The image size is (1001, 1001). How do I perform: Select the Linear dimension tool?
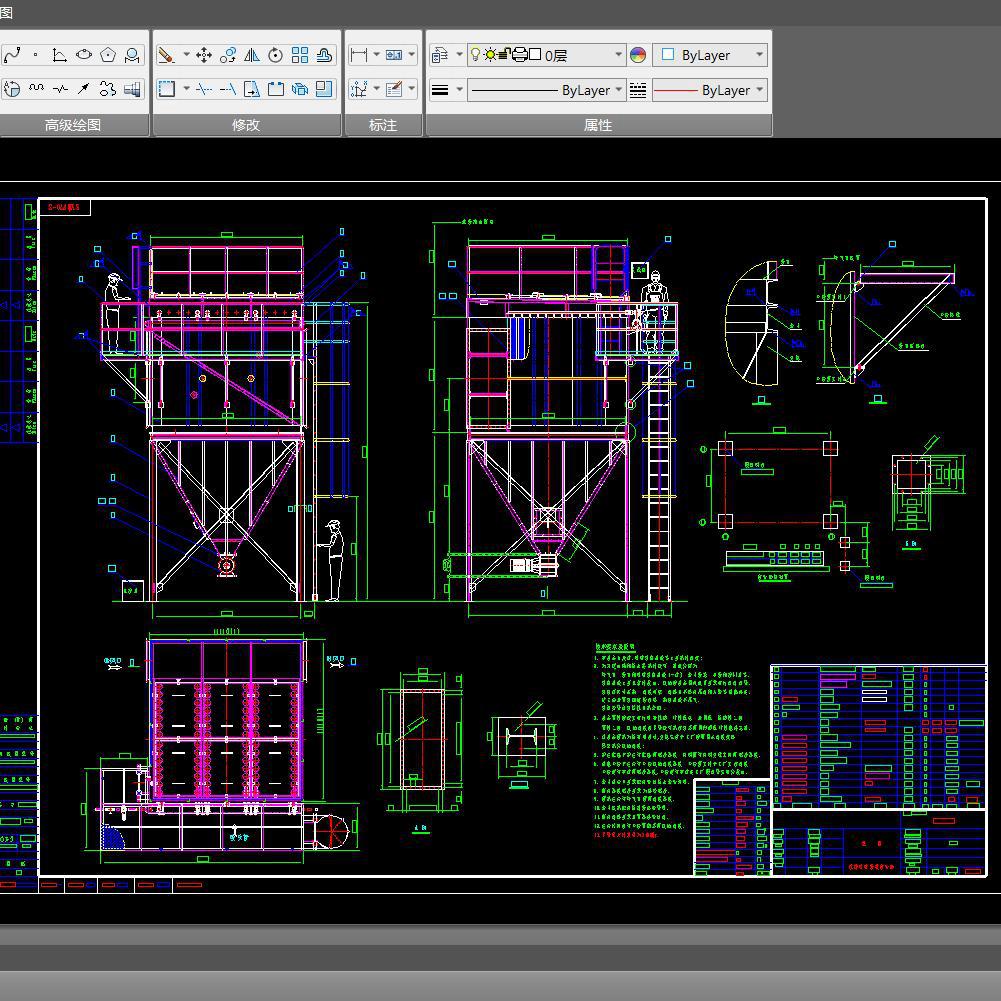point(358,55)
